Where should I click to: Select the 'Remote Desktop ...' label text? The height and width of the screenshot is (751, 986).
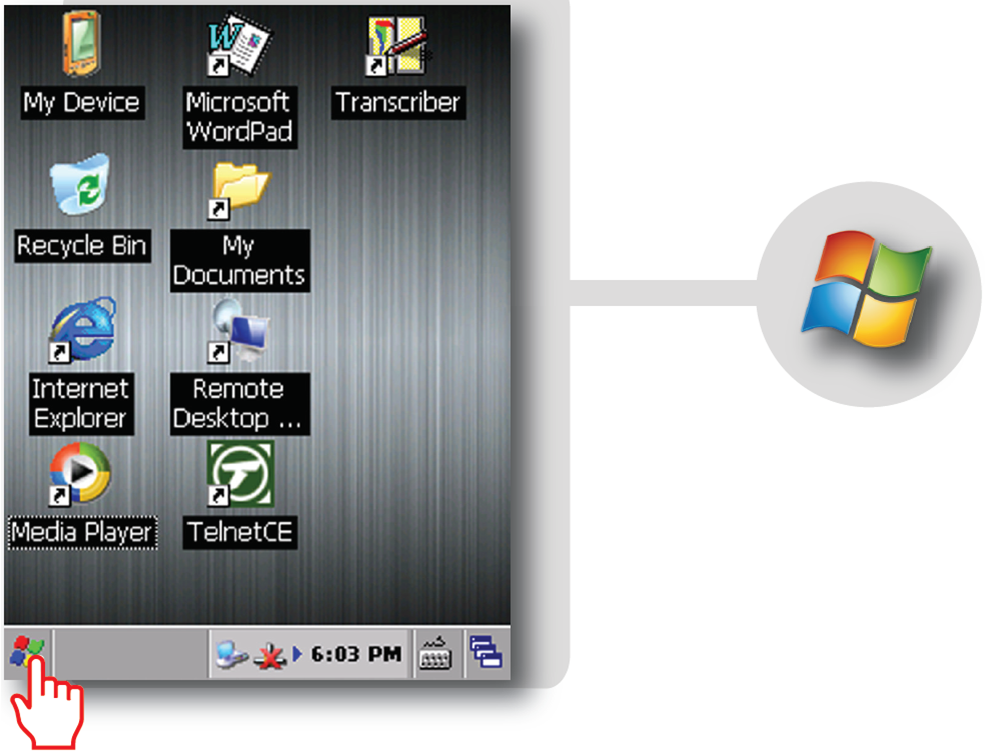240,404
